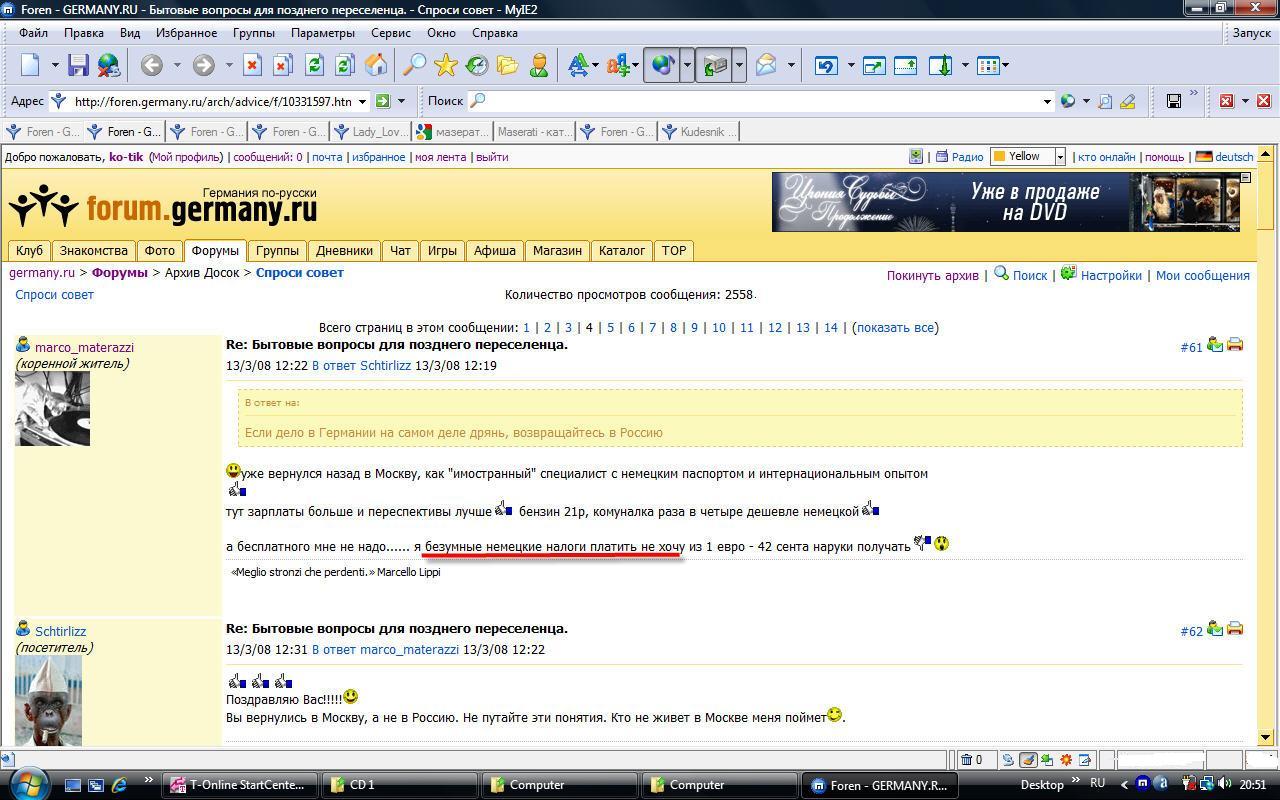Open dropdown arrow next to New page icon

click(56, 66)
